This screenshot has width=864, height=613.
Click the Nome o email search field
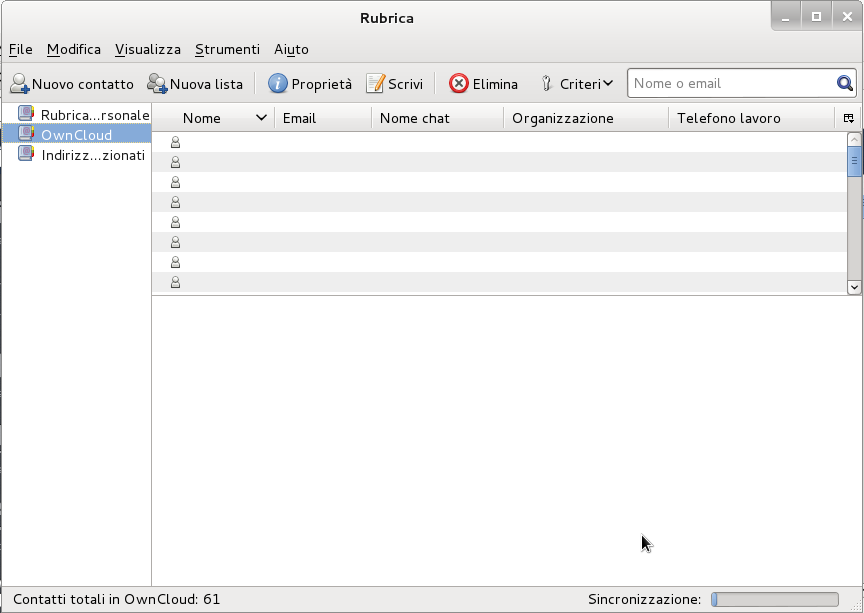(x=730, y=84)
